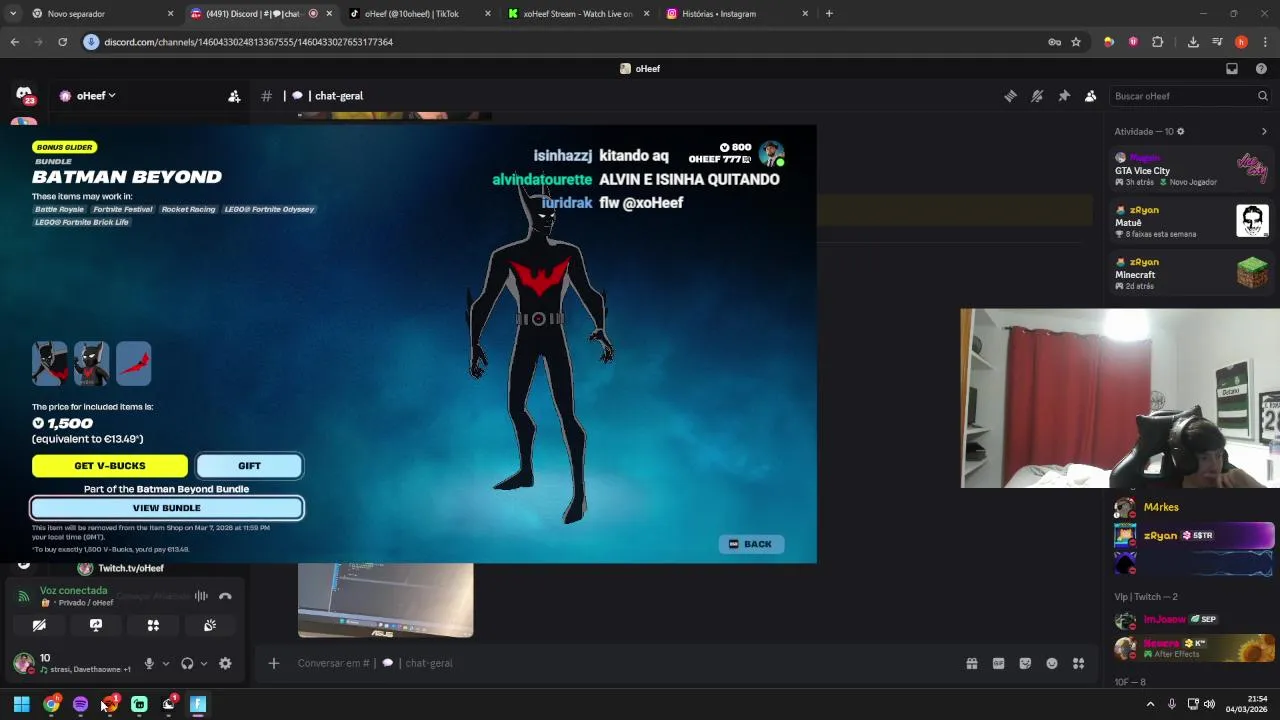This screenshot has height=720, width=1280.
Task: Open activities button in voice panel
Action: tap(153, 625)
